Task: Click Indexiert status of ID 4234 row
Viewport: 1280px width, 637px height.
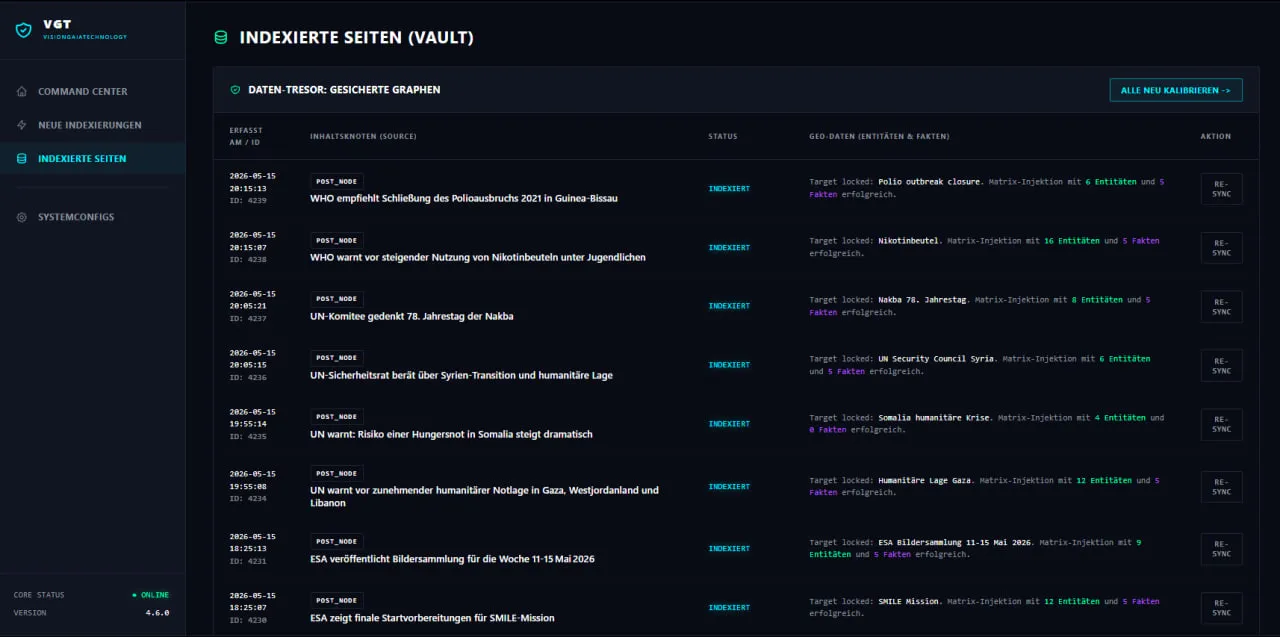Action: click(729, 486)
